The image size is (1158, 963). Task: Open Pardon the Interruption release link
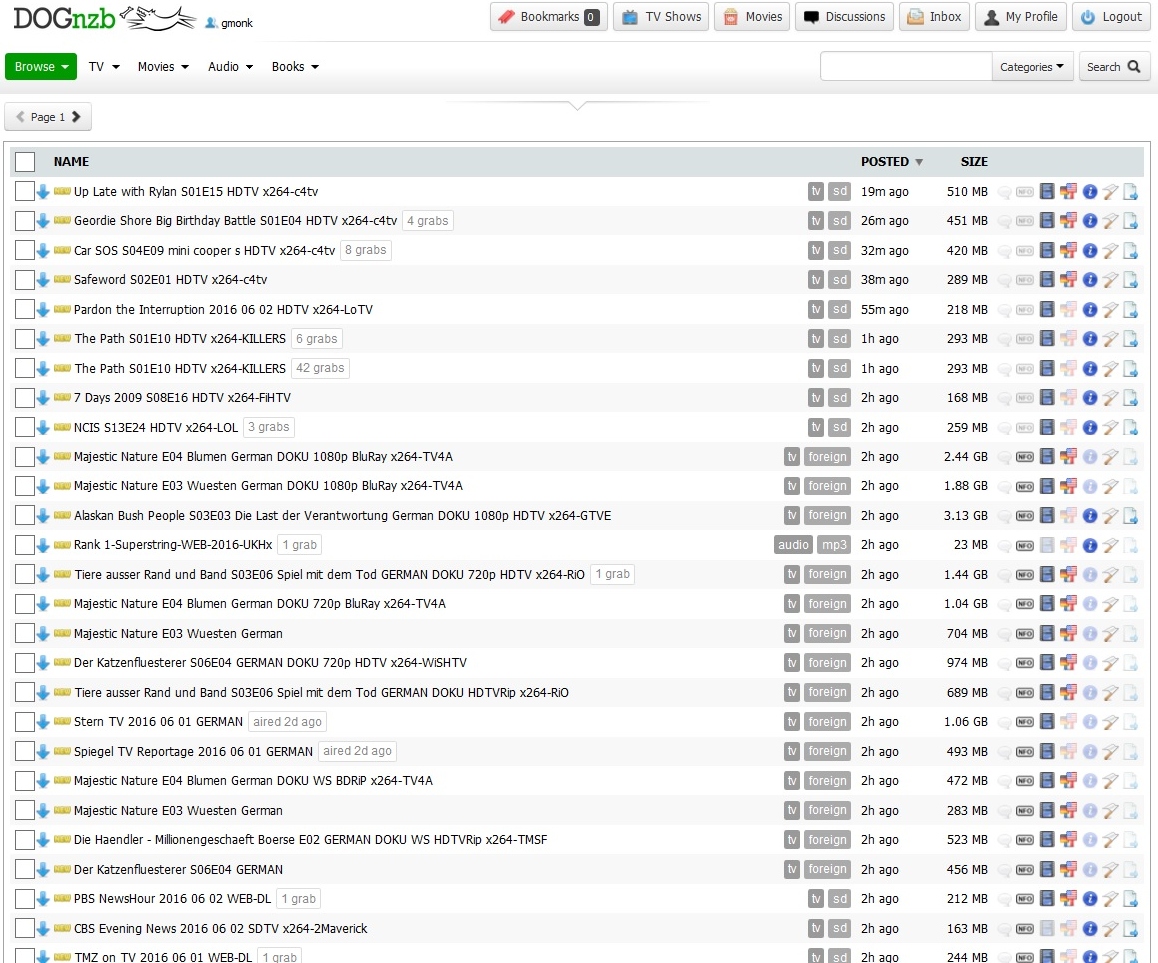(223, 309)
